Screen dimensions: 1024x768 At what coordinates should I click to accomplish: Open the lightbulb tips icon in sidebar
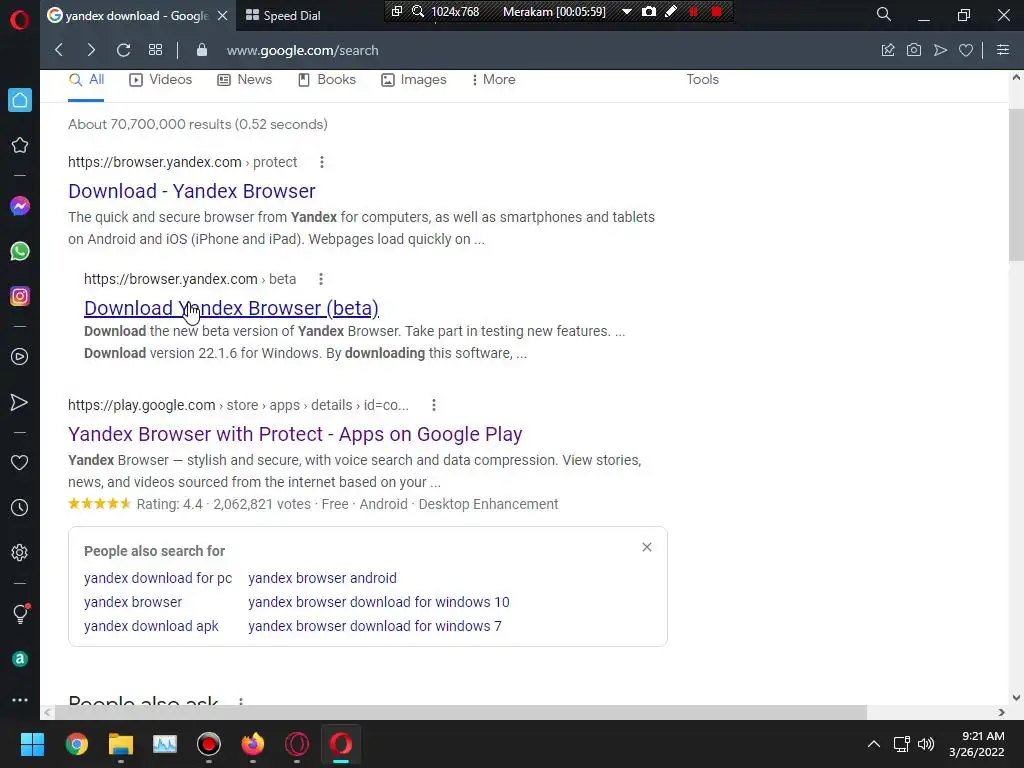[x=20, y=613]
